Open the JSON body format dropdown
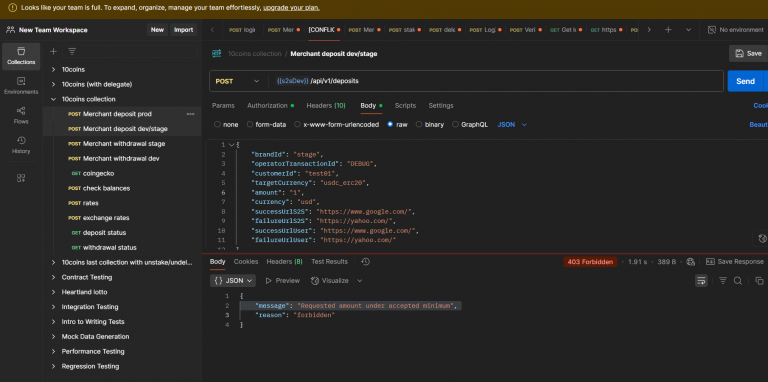The height and width of the screenshot is (382, 768). (512, 124)
